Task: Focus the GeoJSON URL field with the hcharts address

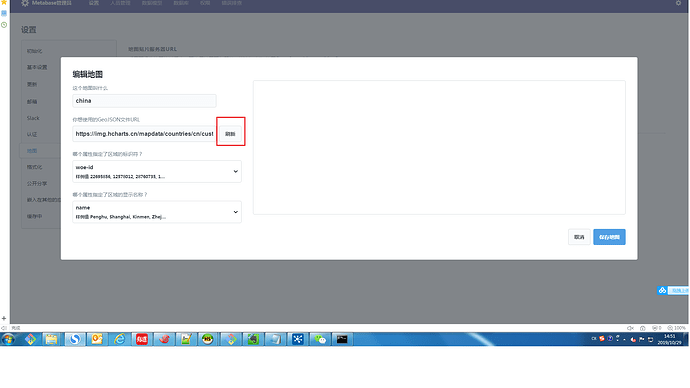Action: pos(144,134)
